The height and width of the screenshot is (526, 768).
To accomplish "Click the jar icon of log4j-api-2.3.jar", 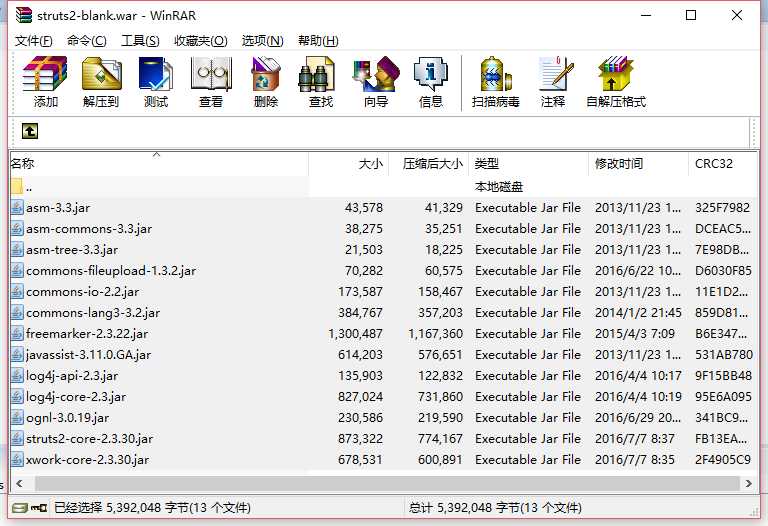I will [17, 376].
